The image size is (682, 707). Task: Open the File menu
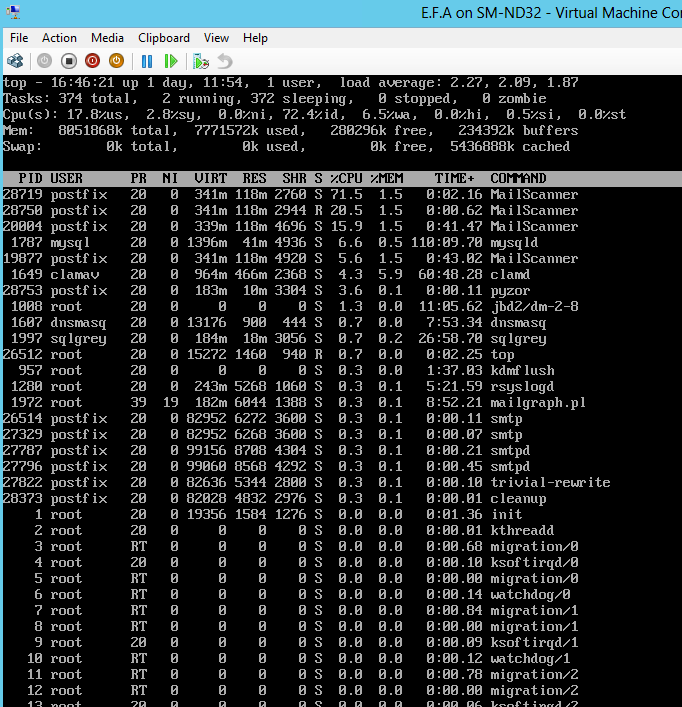pyautogui.click(x=19, y=37)
